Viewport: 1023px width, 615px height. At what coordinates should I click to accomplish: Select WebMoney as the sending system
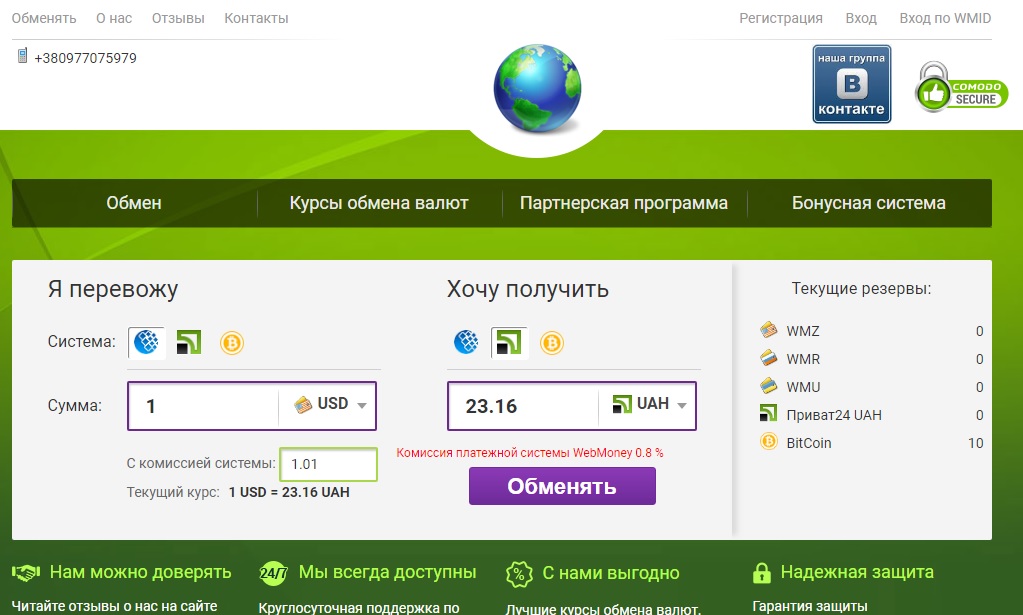coord(147,342)
